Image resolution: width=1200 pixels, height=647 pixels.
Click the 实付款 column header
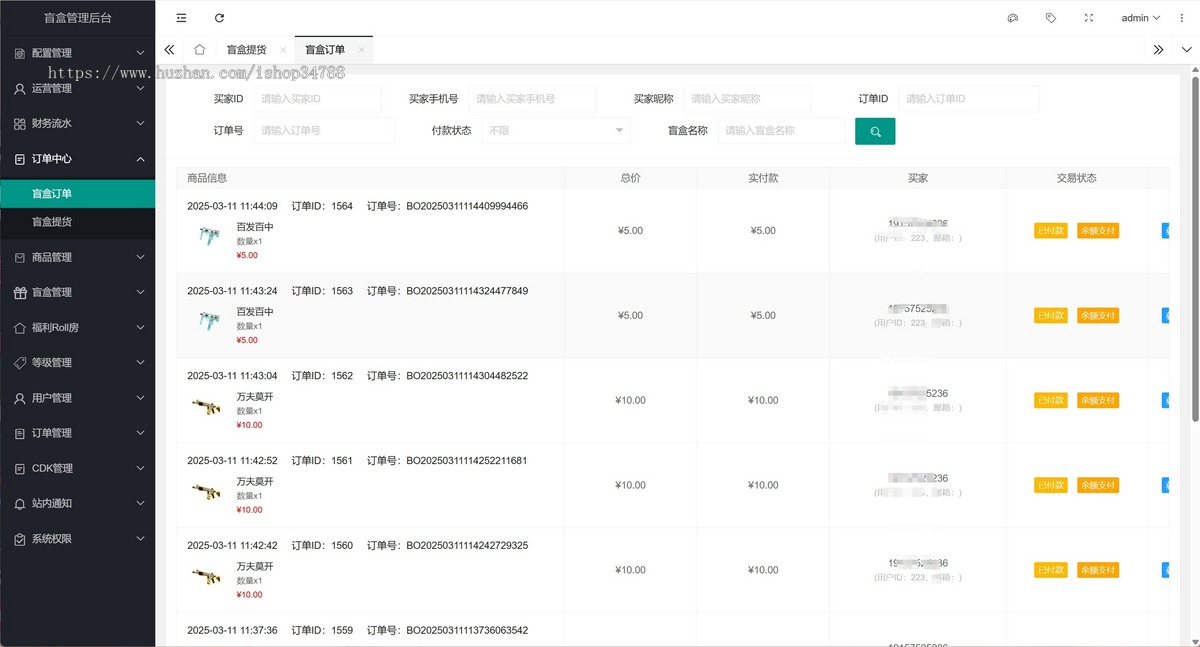click(x=763, y=178)
